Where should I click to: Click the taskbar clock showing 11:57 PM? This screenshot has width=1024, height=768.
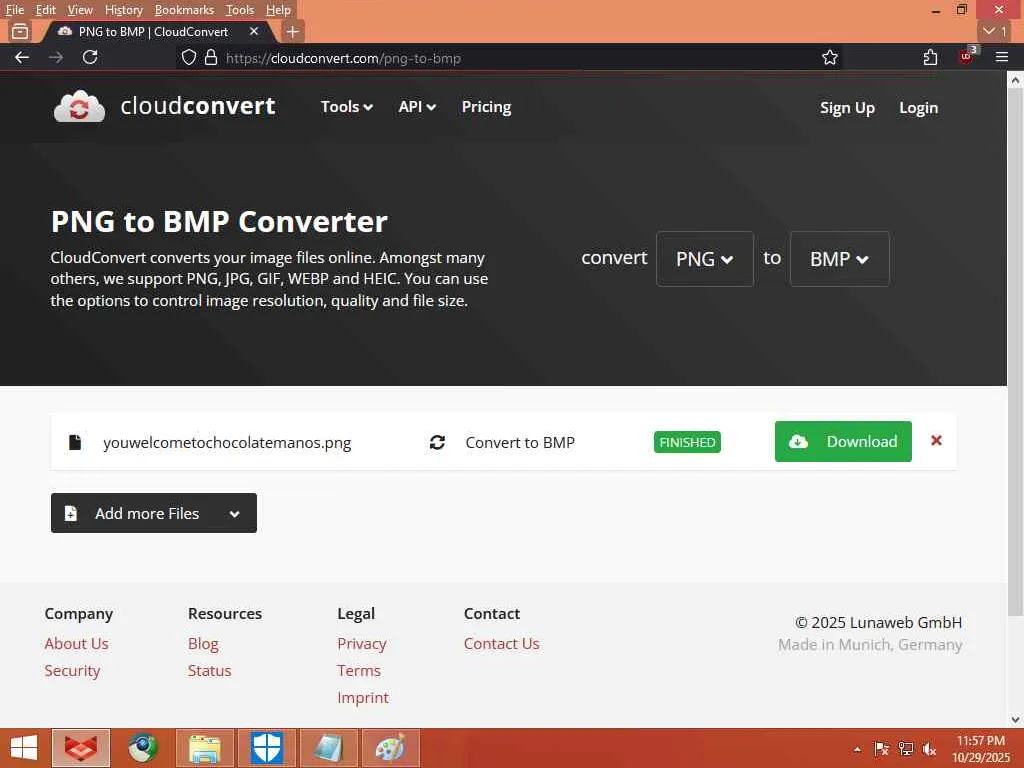981,748
